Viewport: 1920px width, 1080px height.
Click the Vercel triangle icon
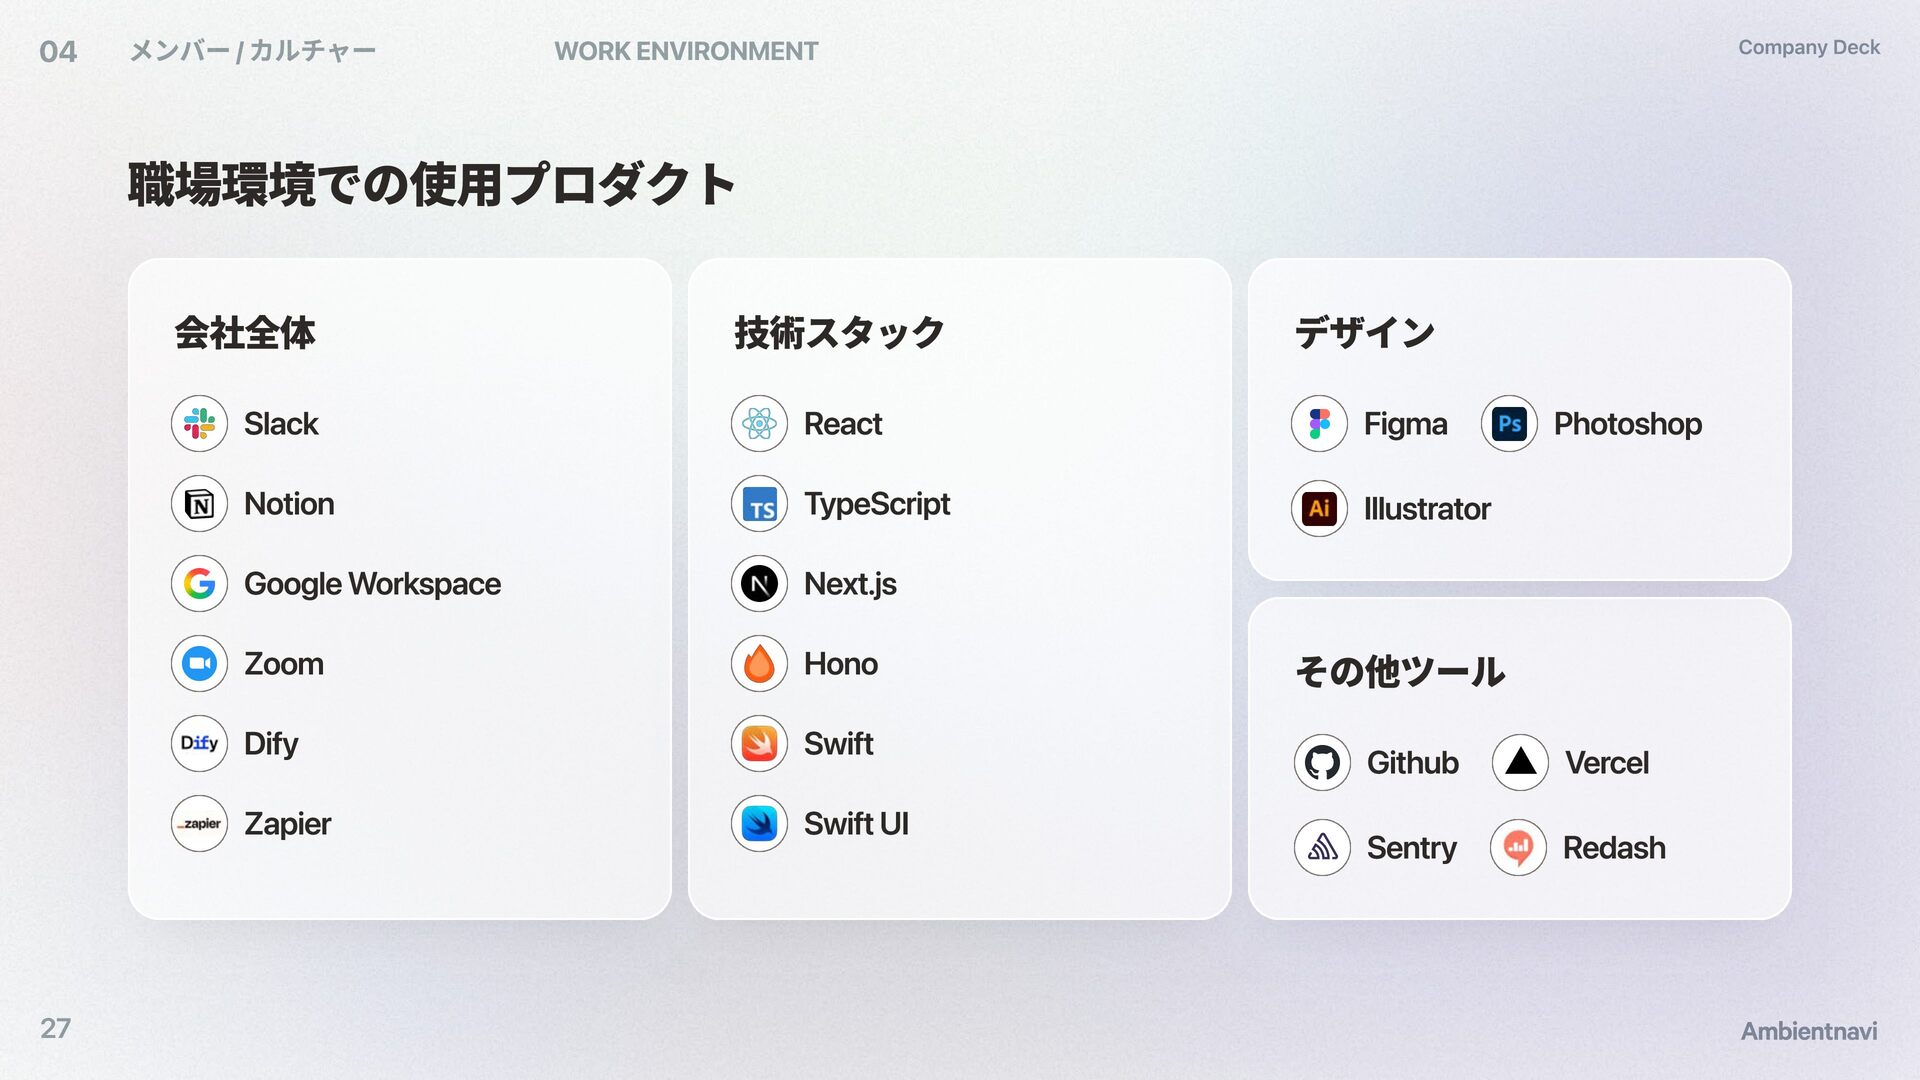pyautogui.click(x=1520, y=763)
